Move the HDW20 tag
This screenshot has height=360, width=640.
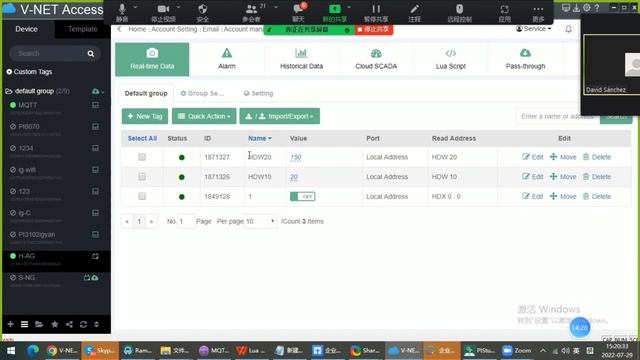pos(563,157)
